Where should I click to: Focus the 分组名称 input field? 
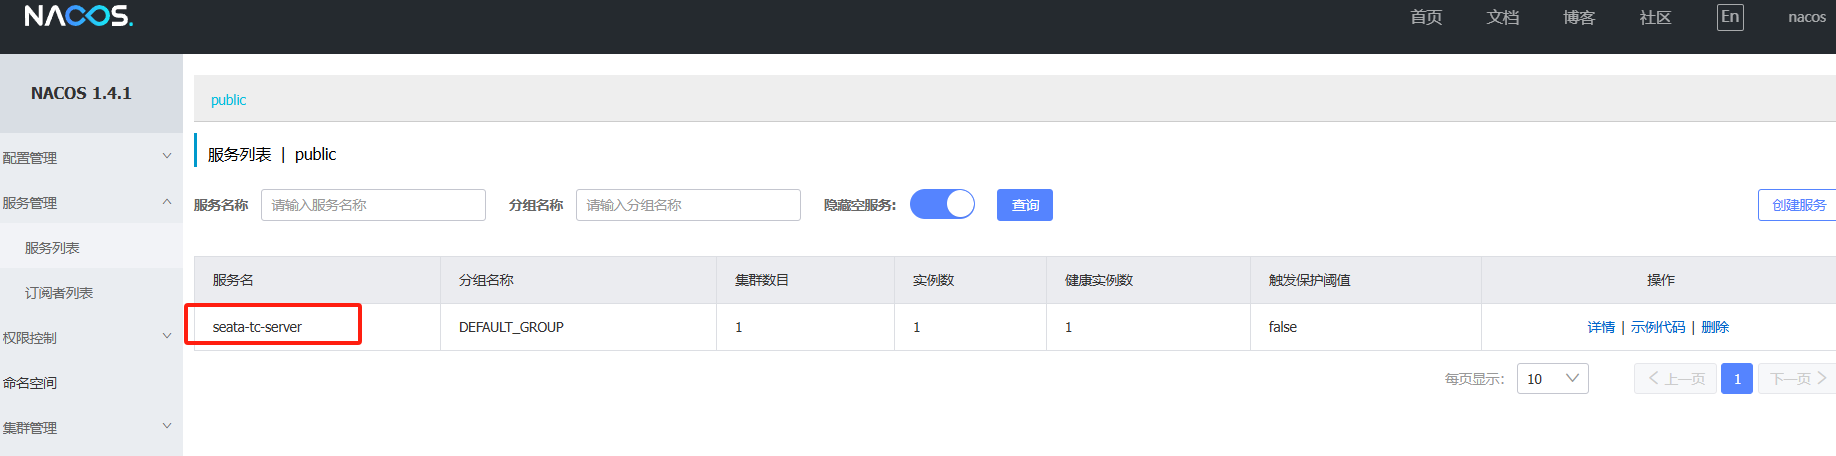click(x=688, y=205)
